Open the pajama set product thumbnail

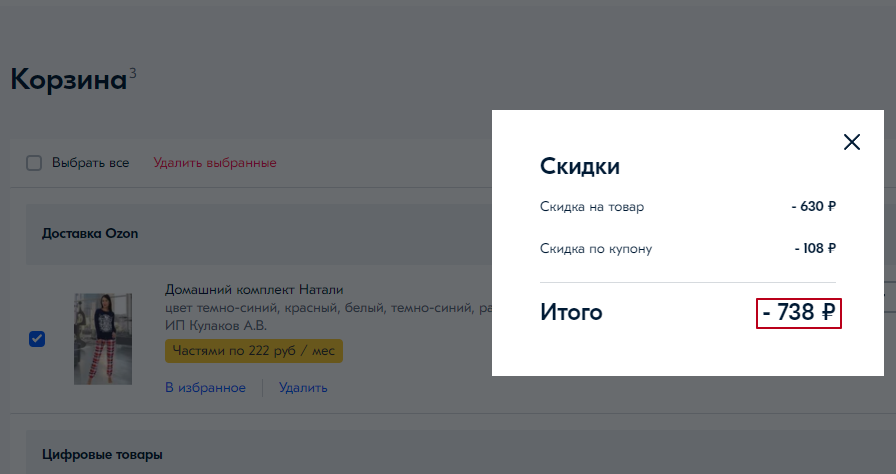pos(103,338)
